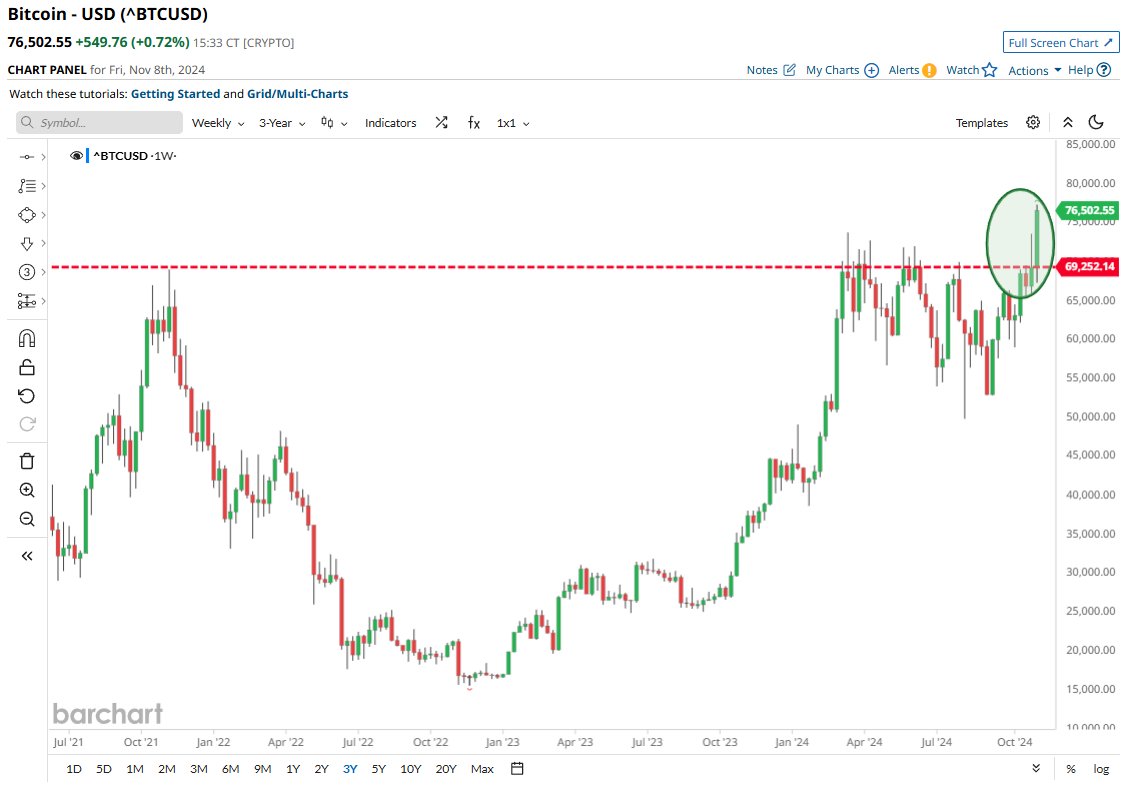The width and height of the screenshot is (1129, 791).
Task: Select the 10Y range
Action: [410, 769]
